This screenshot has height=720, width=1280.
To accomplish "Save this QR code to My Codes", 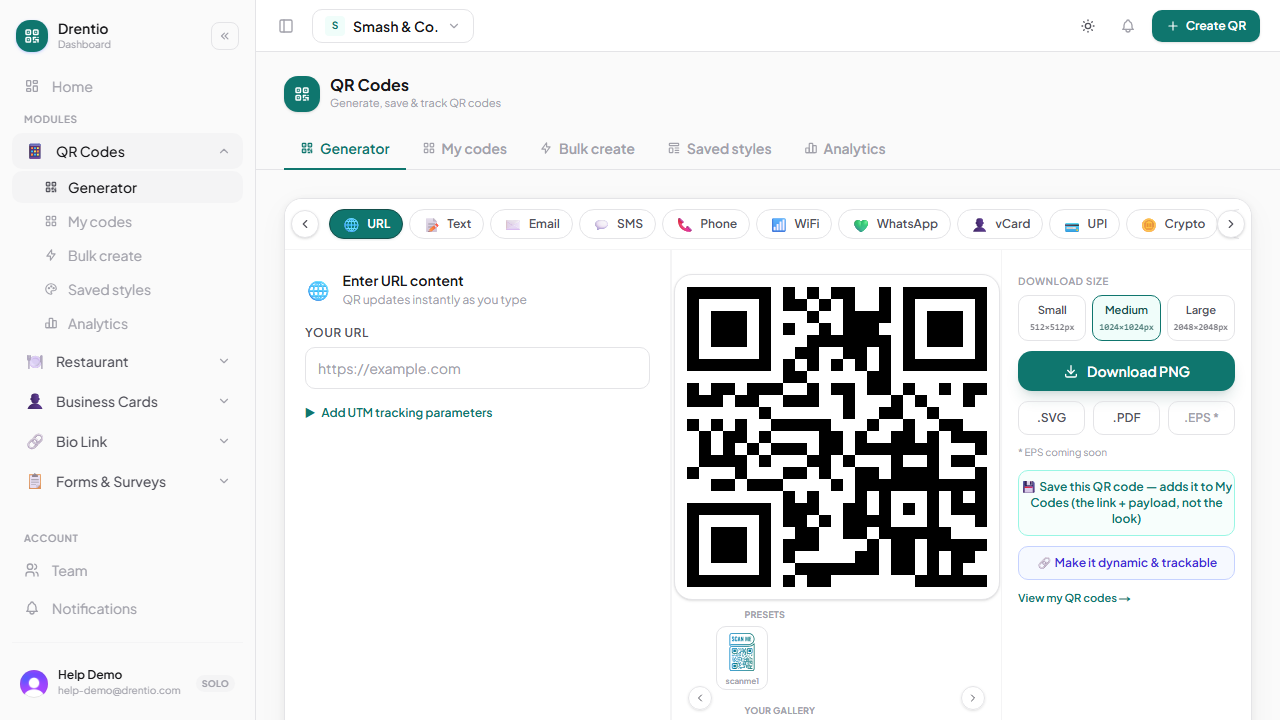I will click(1126, 503).
